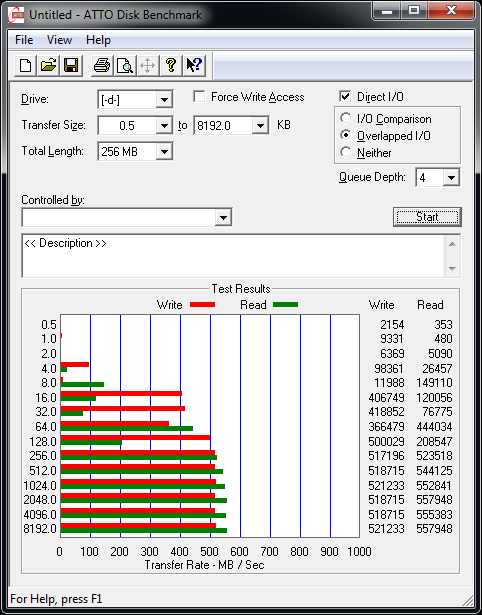482x615 pixels.
Task: Click the read value 444034
Action: pos(433,426)
